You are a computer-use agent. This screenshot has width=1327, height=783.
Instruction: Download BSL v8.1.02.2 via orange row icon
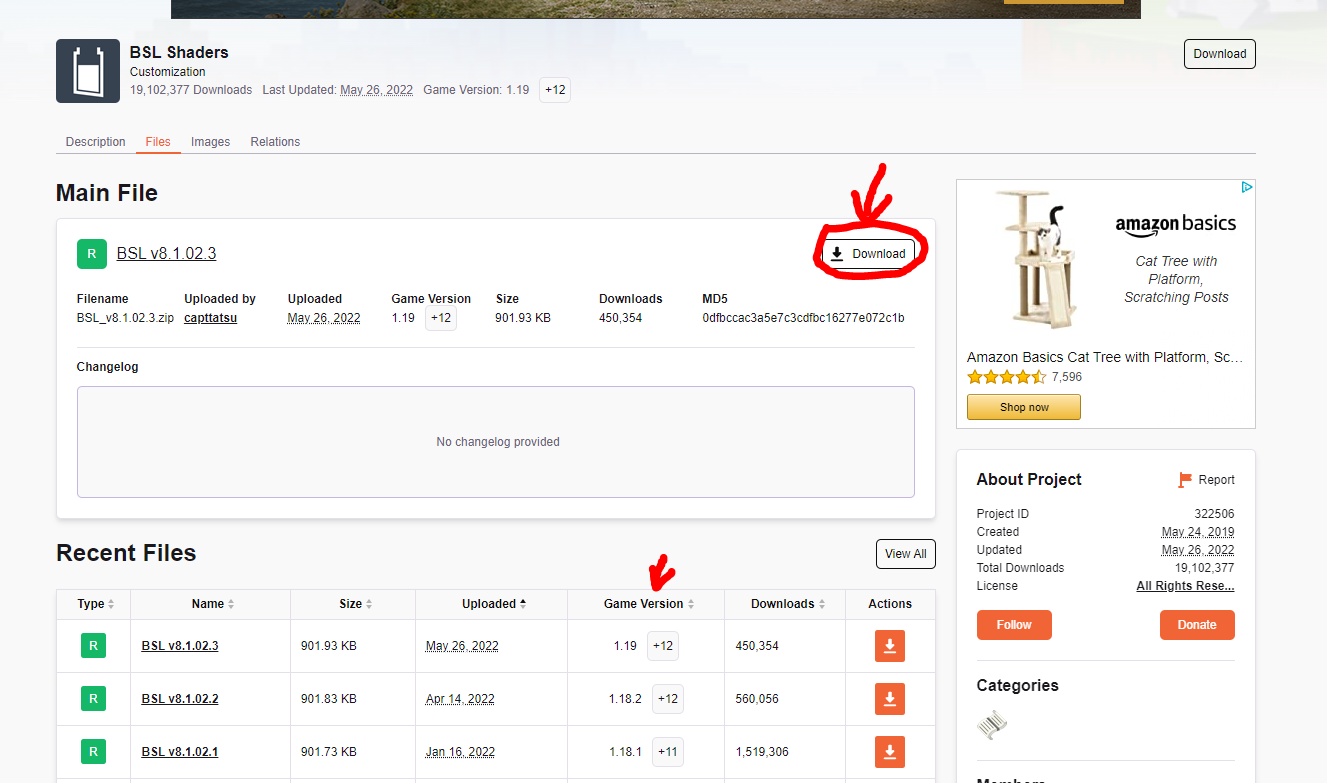point(889,699)
